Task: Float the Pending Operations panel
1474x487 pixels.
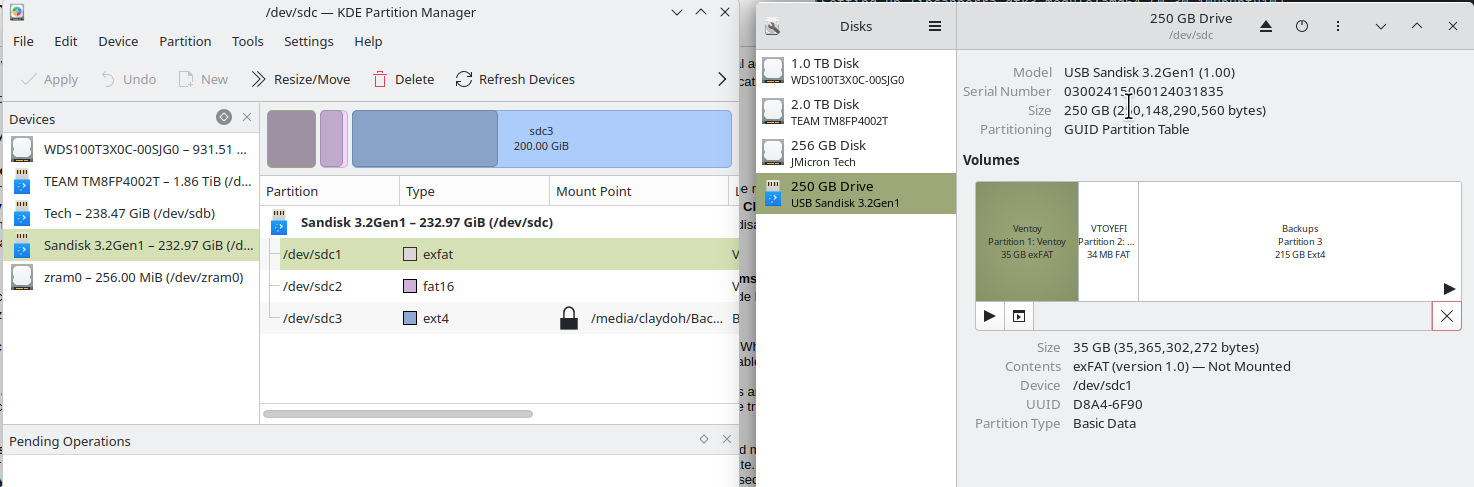Action: pyautogui.click(x=704, y=440)
